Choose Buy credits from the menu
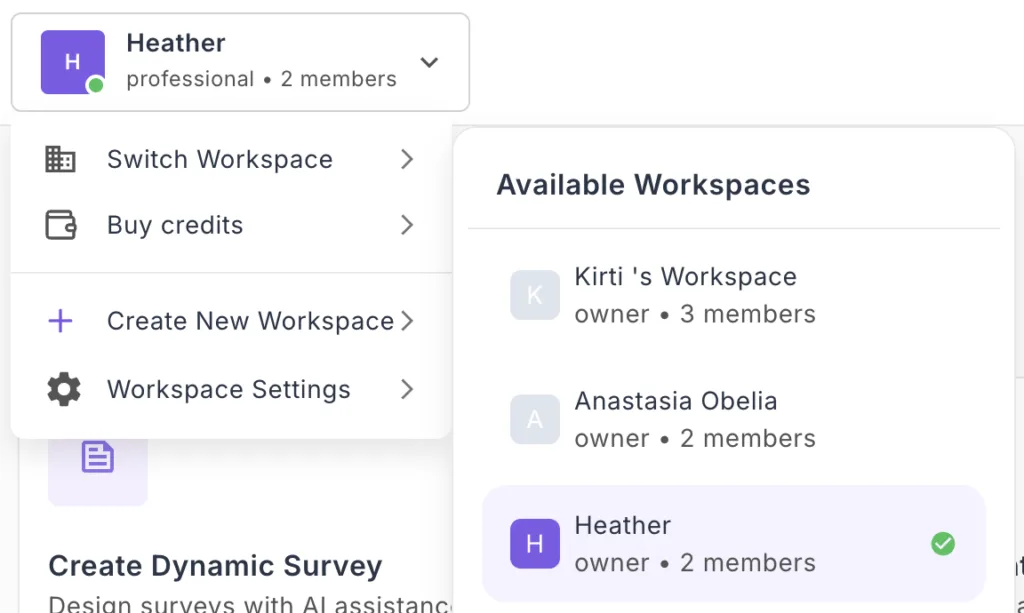Image resolution: width=1024 pixels, height=613 pixels. tap(175, 225)
